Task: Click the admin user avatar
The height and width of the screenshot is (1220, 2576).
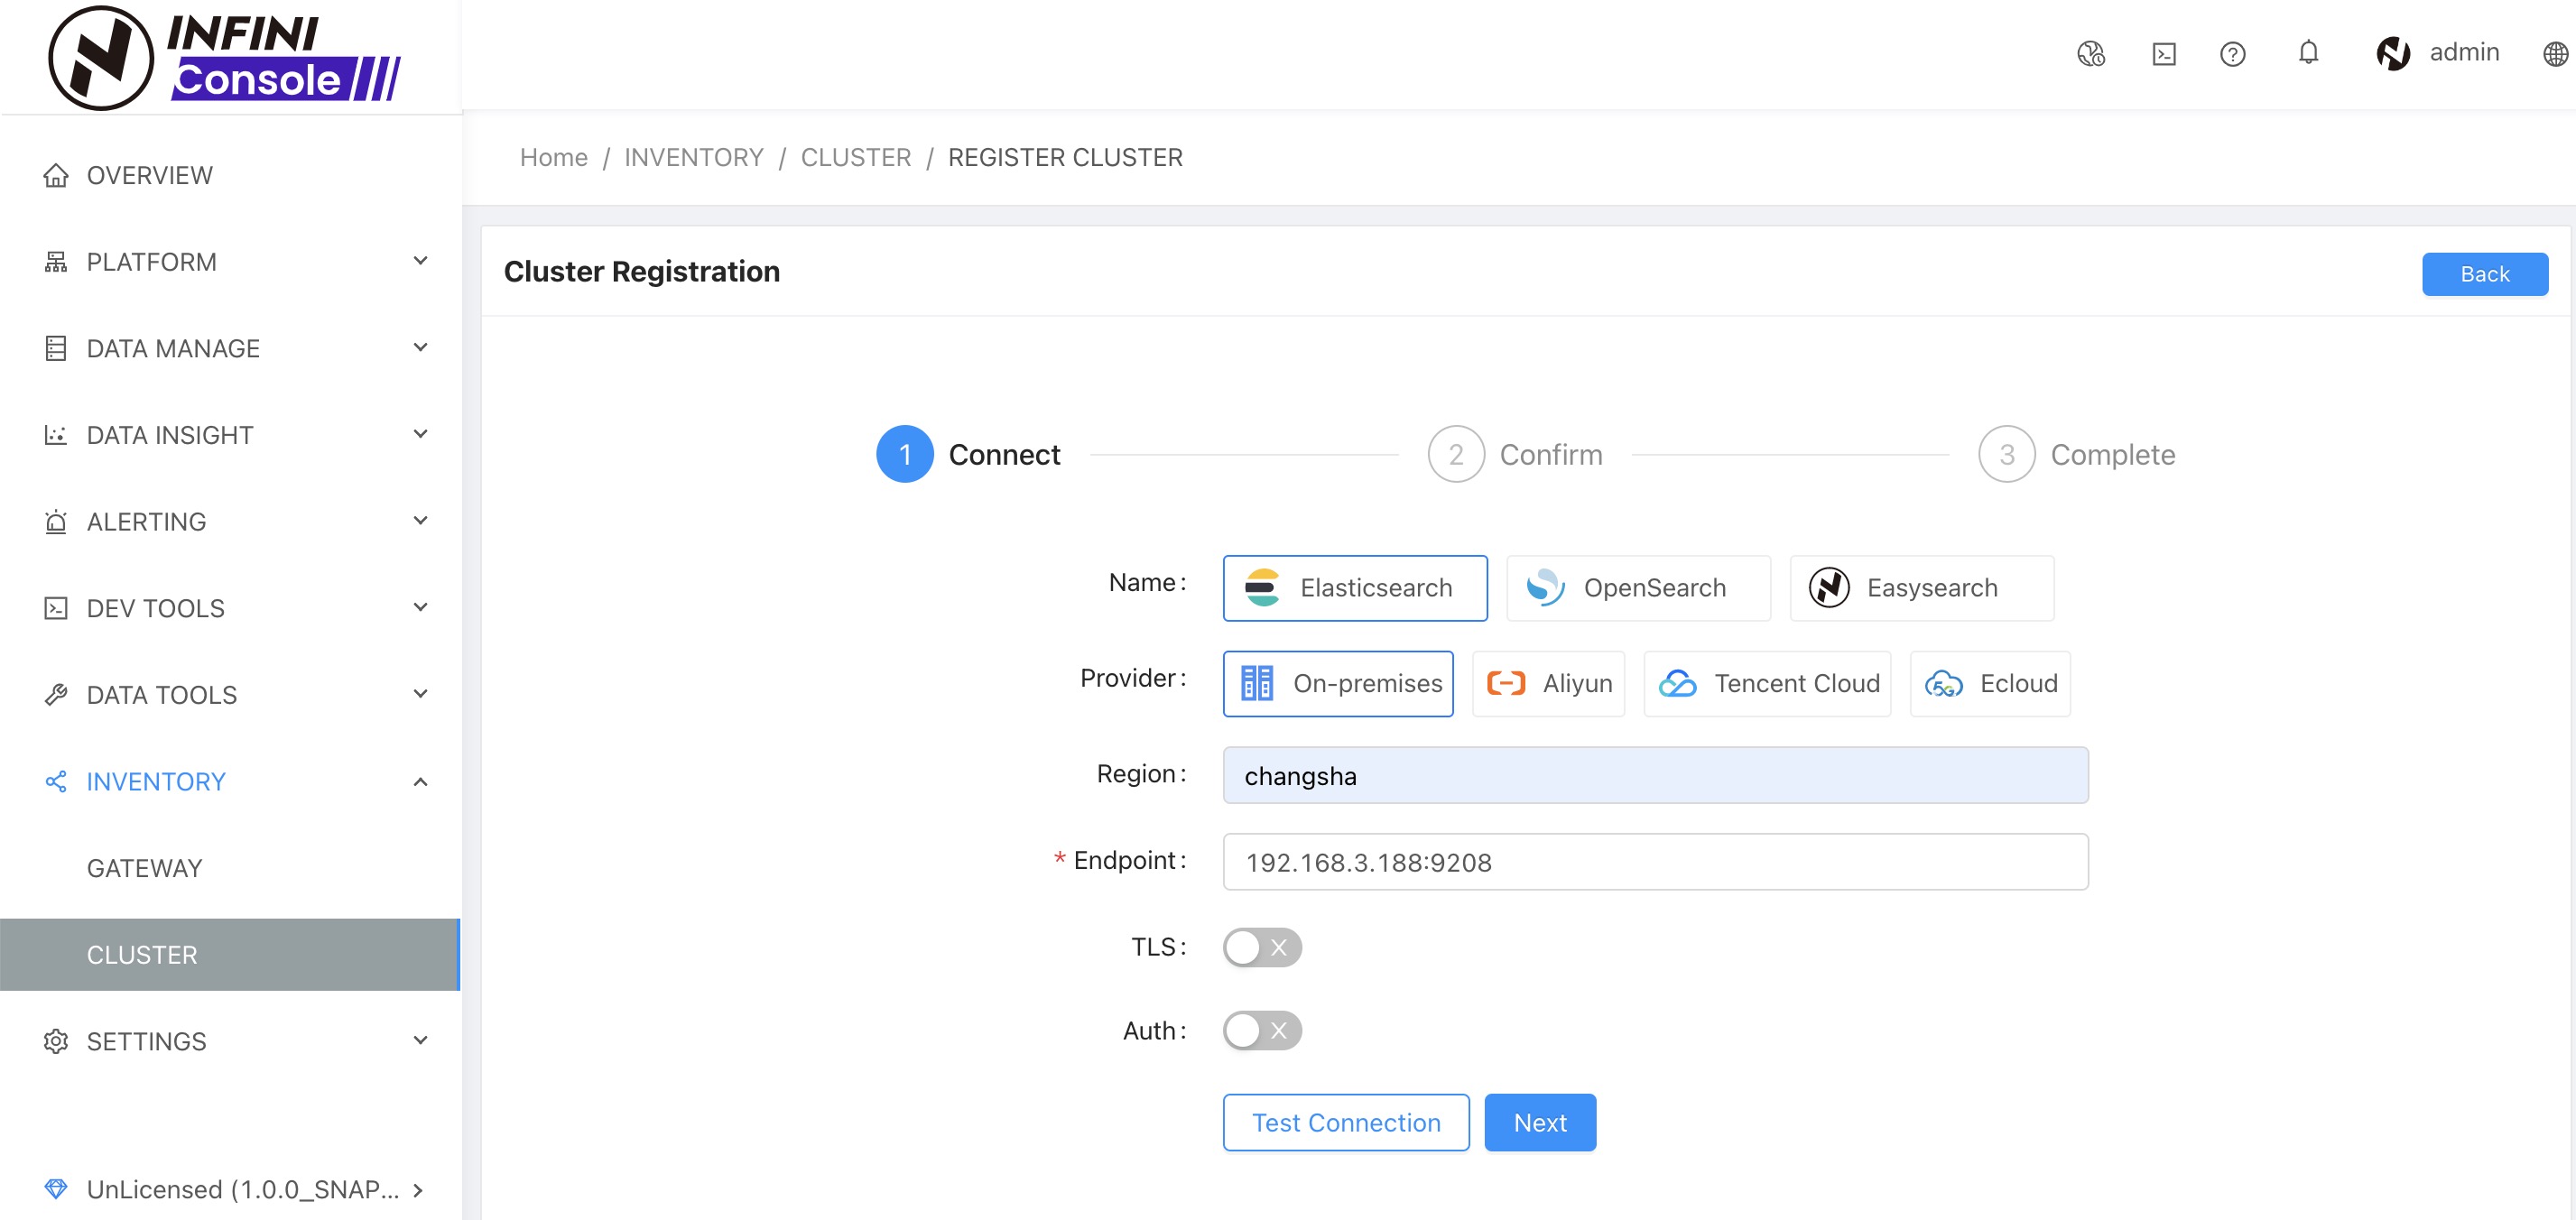Action: click(x=2392, y=54)
